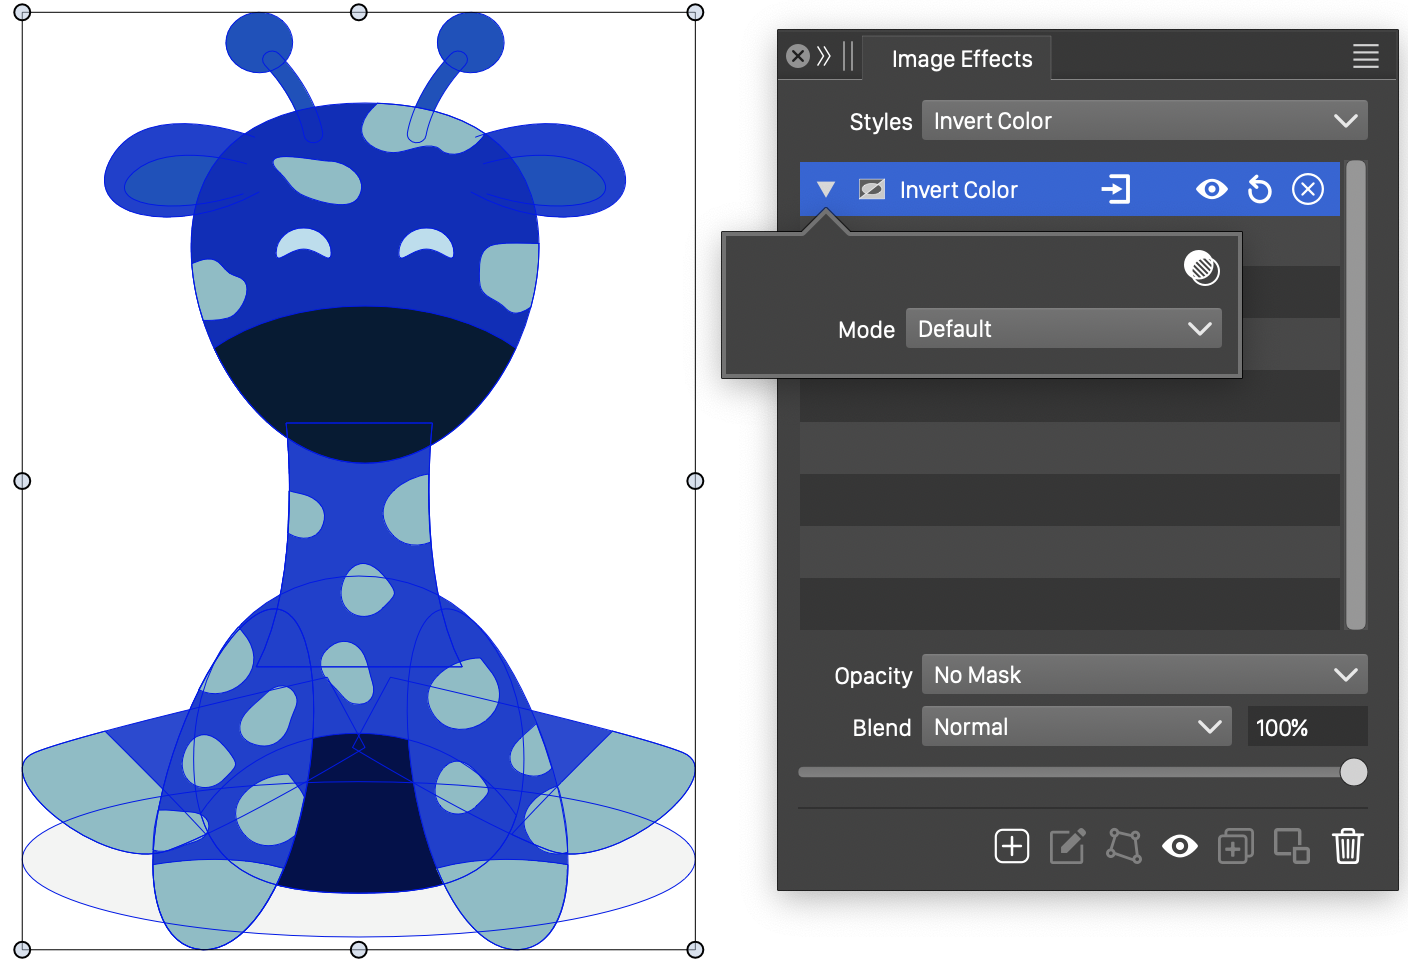1408x970 pixels.
Task: Click the duplicate effect icon in bottom toolbar
Action: click(1235, 847)
